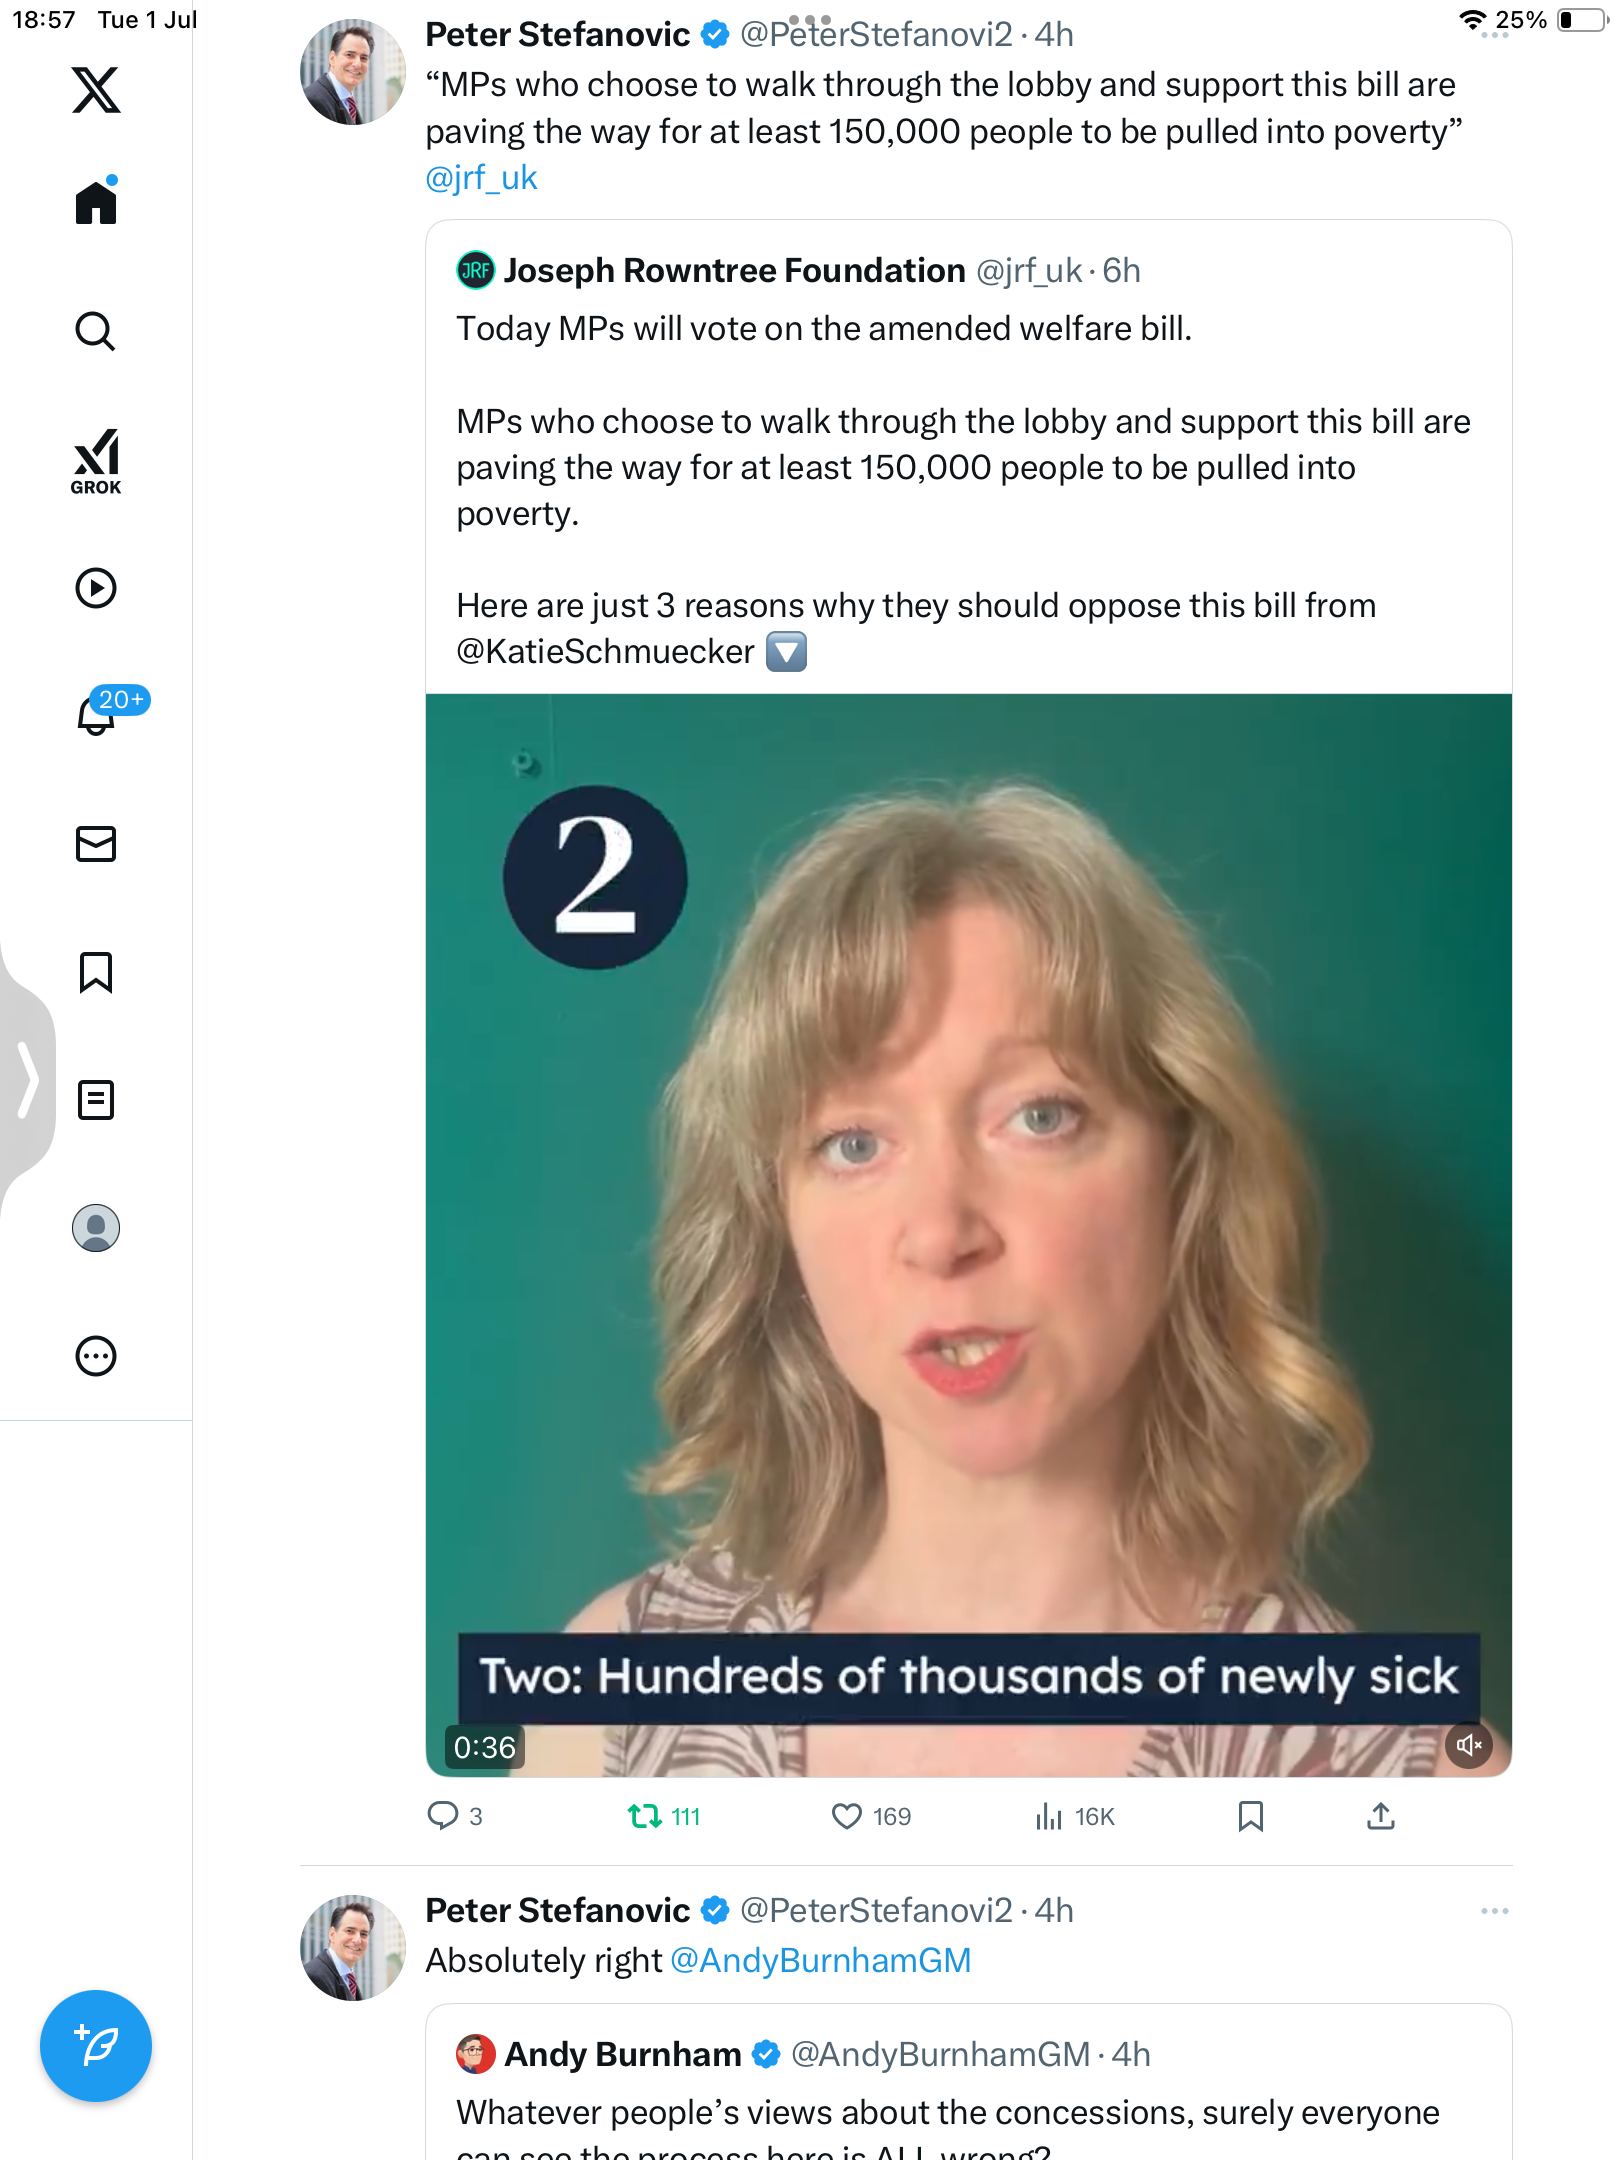Open the Search magnifier icon
The height and width of the screenshot is (2160, 1620).
pyautogui.click(x=96, y=331)
